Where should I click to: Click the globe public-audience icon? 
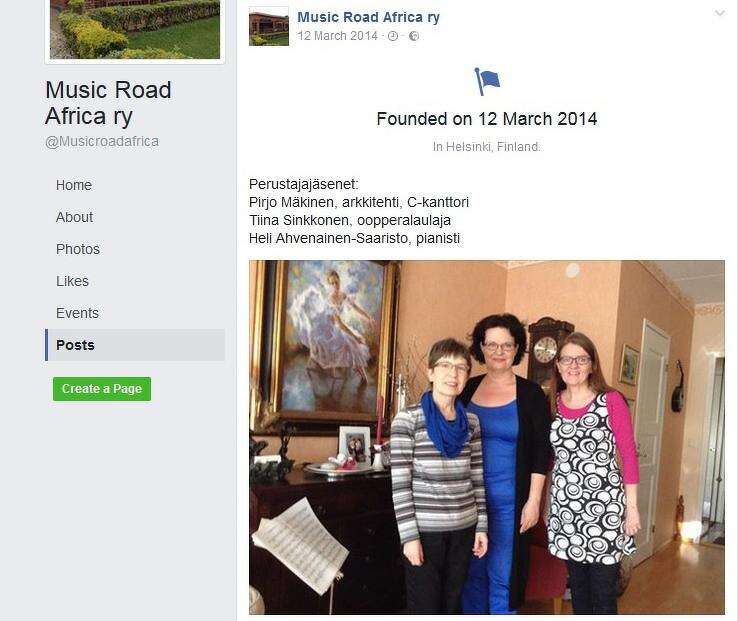pyautogui.click(x=413, y=36)
